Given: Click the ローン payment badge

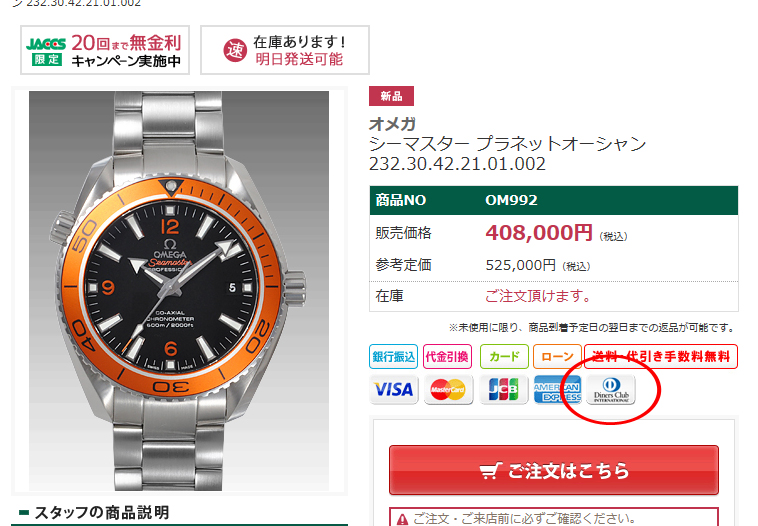Looking at the screenshot, I should (557, 357).
